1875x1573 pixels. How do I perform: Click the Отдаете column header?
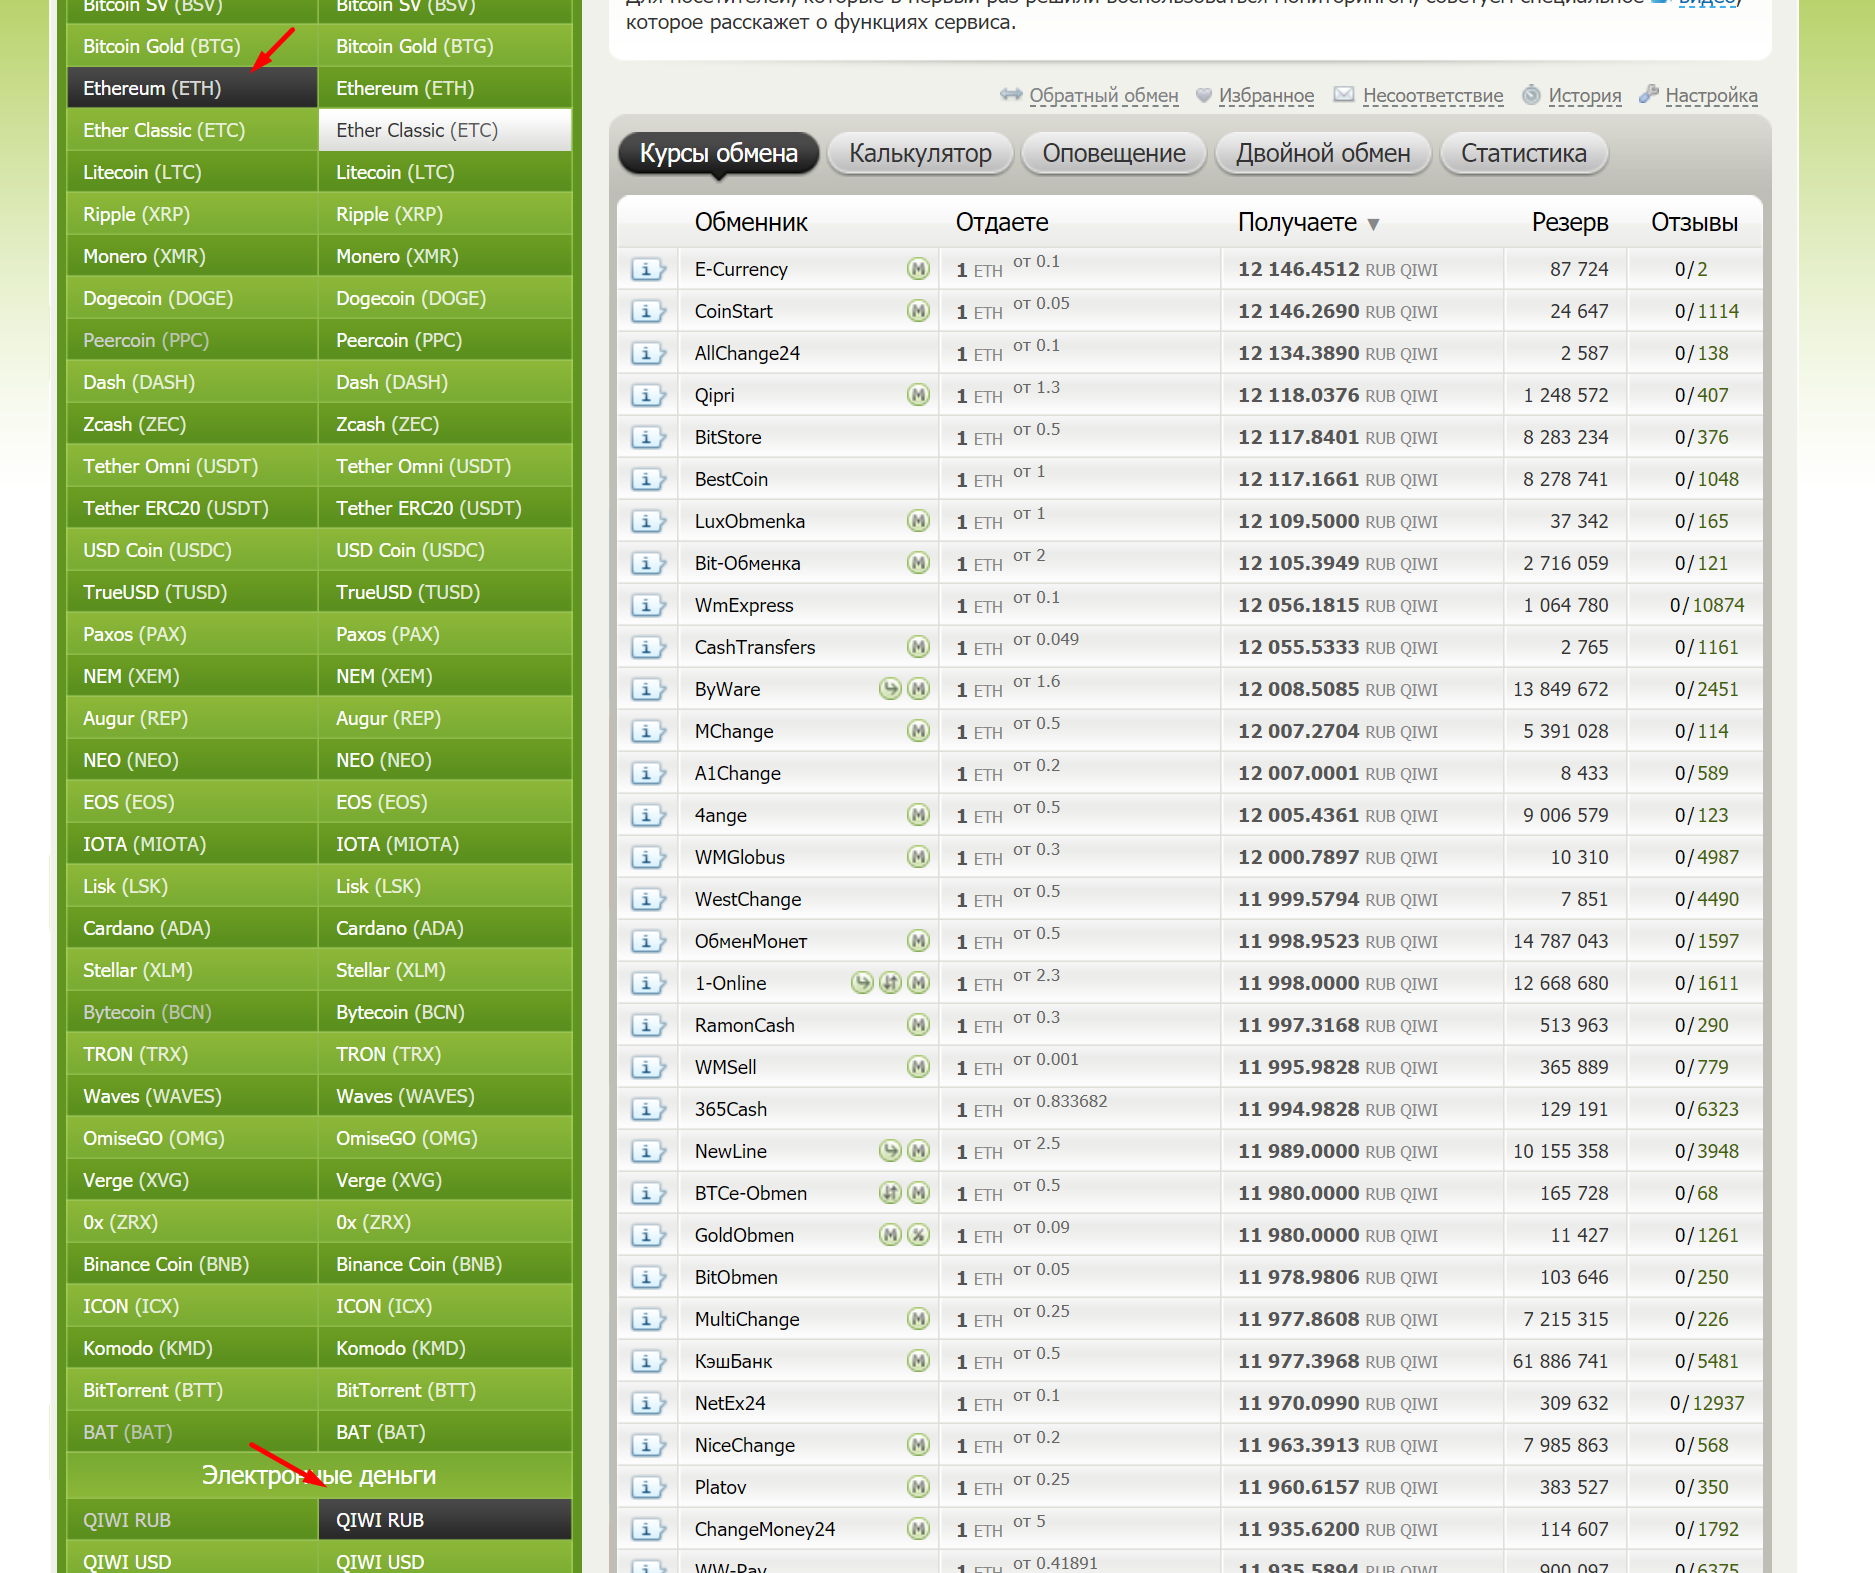point(1002,222)
